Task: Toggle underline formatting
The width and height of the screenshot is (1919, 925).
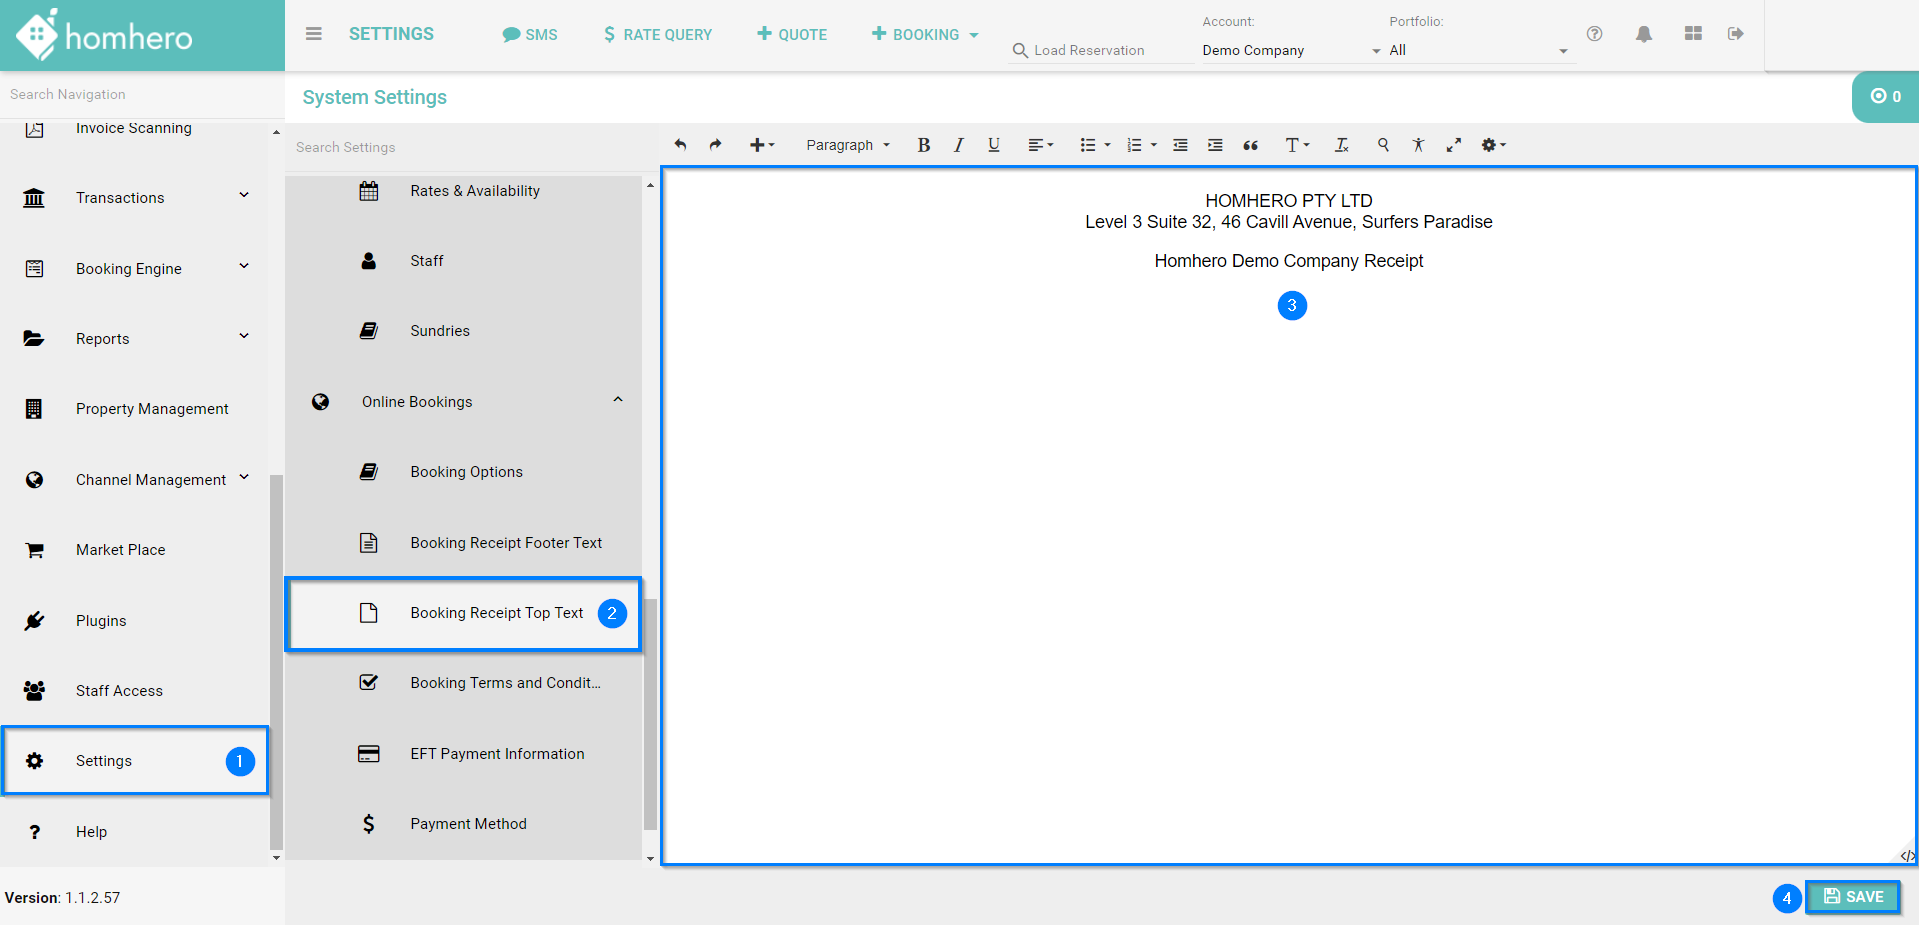Action: tap(993, 145)
